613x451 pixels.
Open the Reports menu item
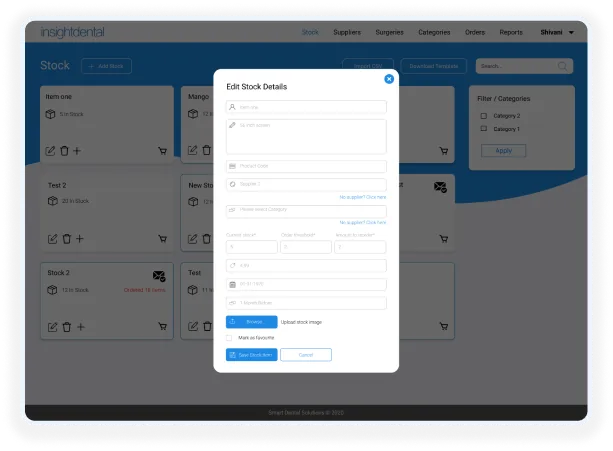(x=511, y=32)
